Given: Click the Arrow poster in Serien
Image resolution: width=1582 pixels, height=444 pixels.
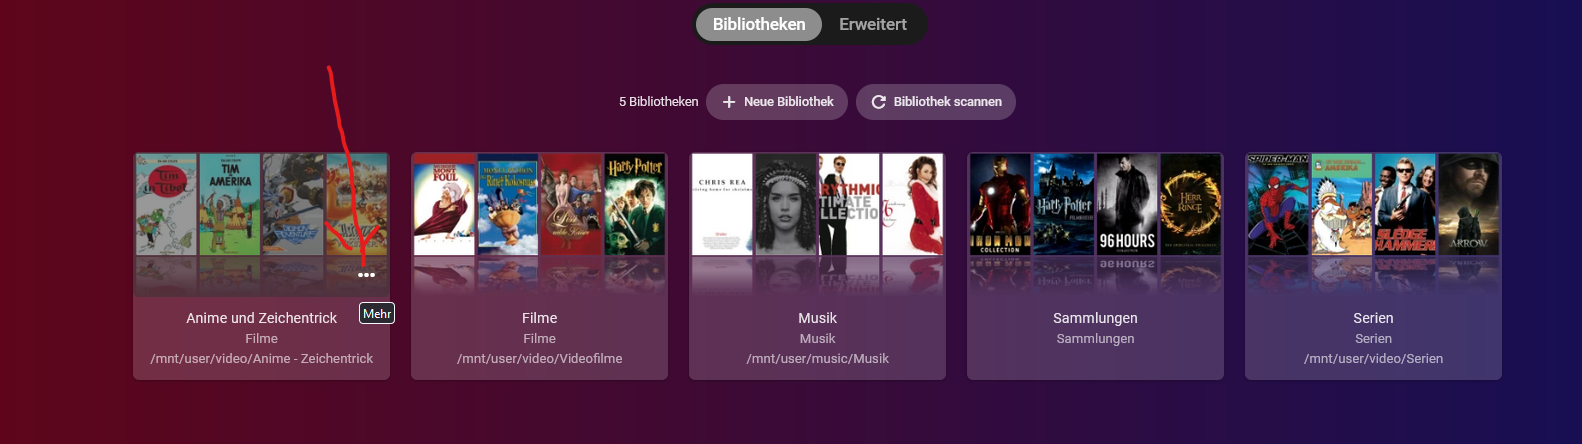Looking at the screenshot, I should [1469, 205].
